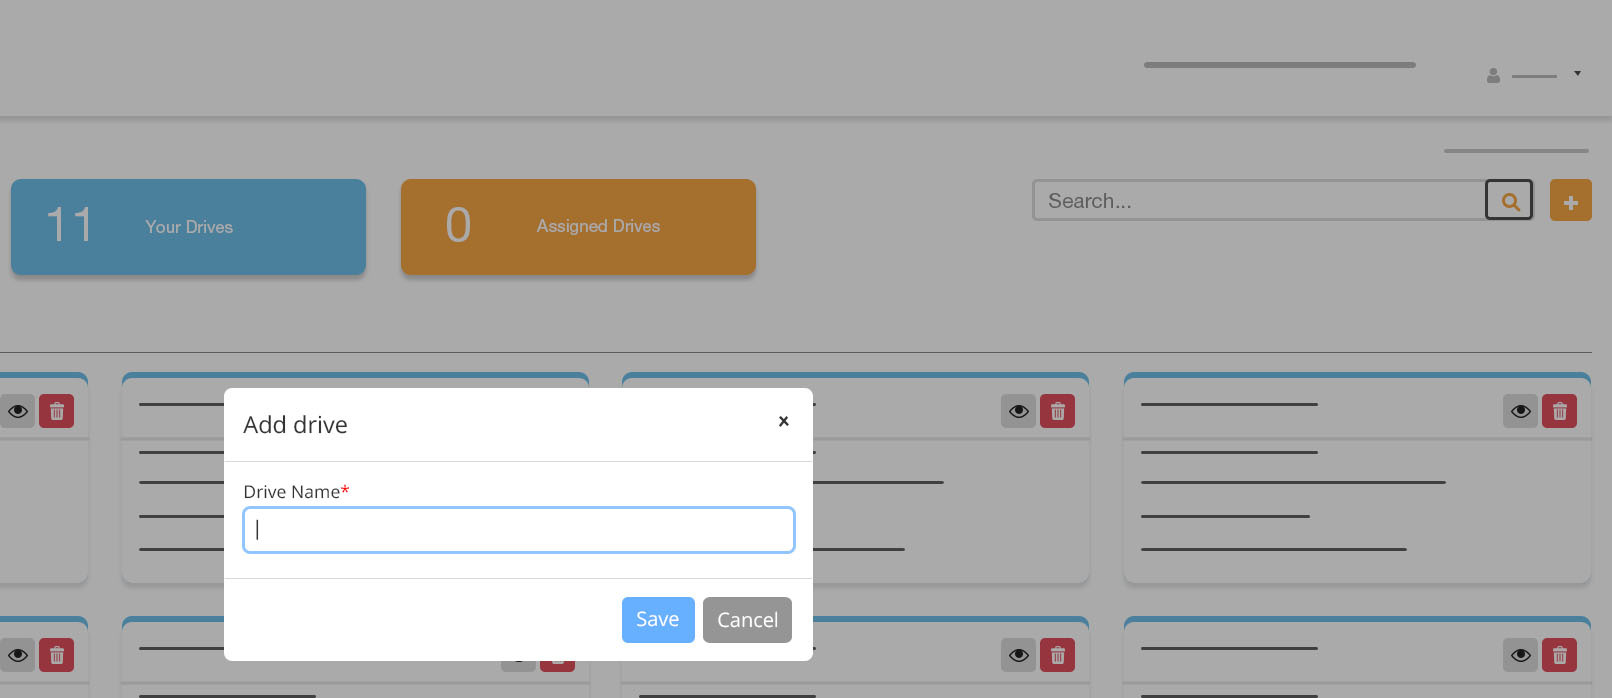The image size is (1612, 698).
Task: Save the new drive
Action: (x=658, y=620)
